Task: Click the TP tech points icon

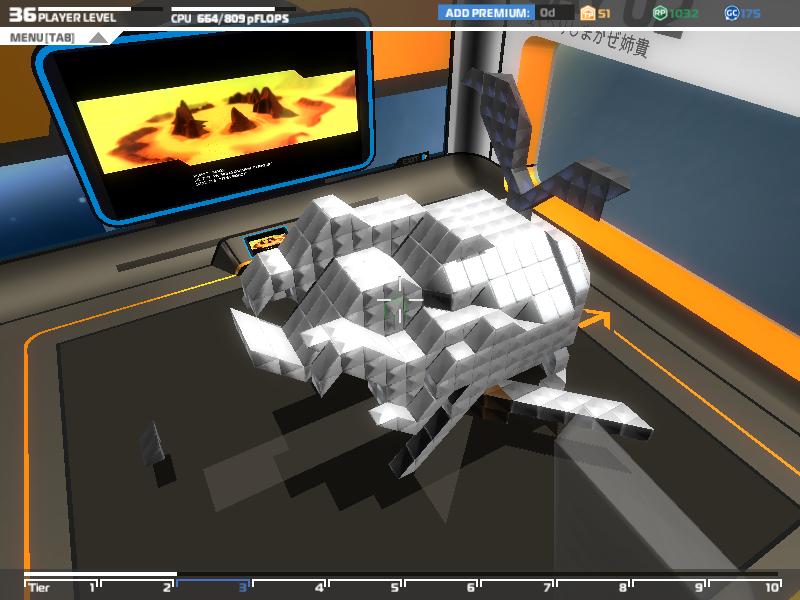Action: coord(588,13)
